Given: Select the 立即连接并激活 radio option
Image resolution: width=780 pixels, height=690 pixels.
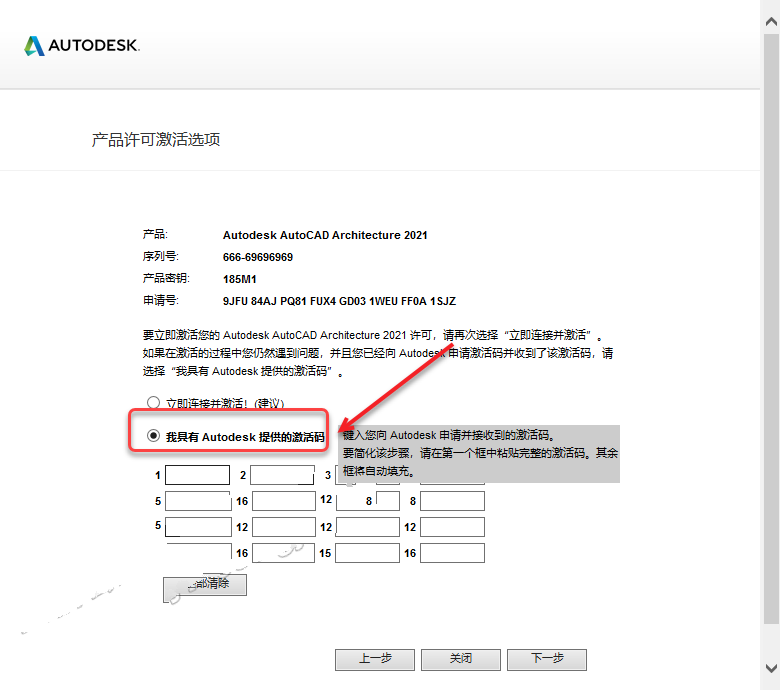Looking at the screenshot, I should click(153, 402).
